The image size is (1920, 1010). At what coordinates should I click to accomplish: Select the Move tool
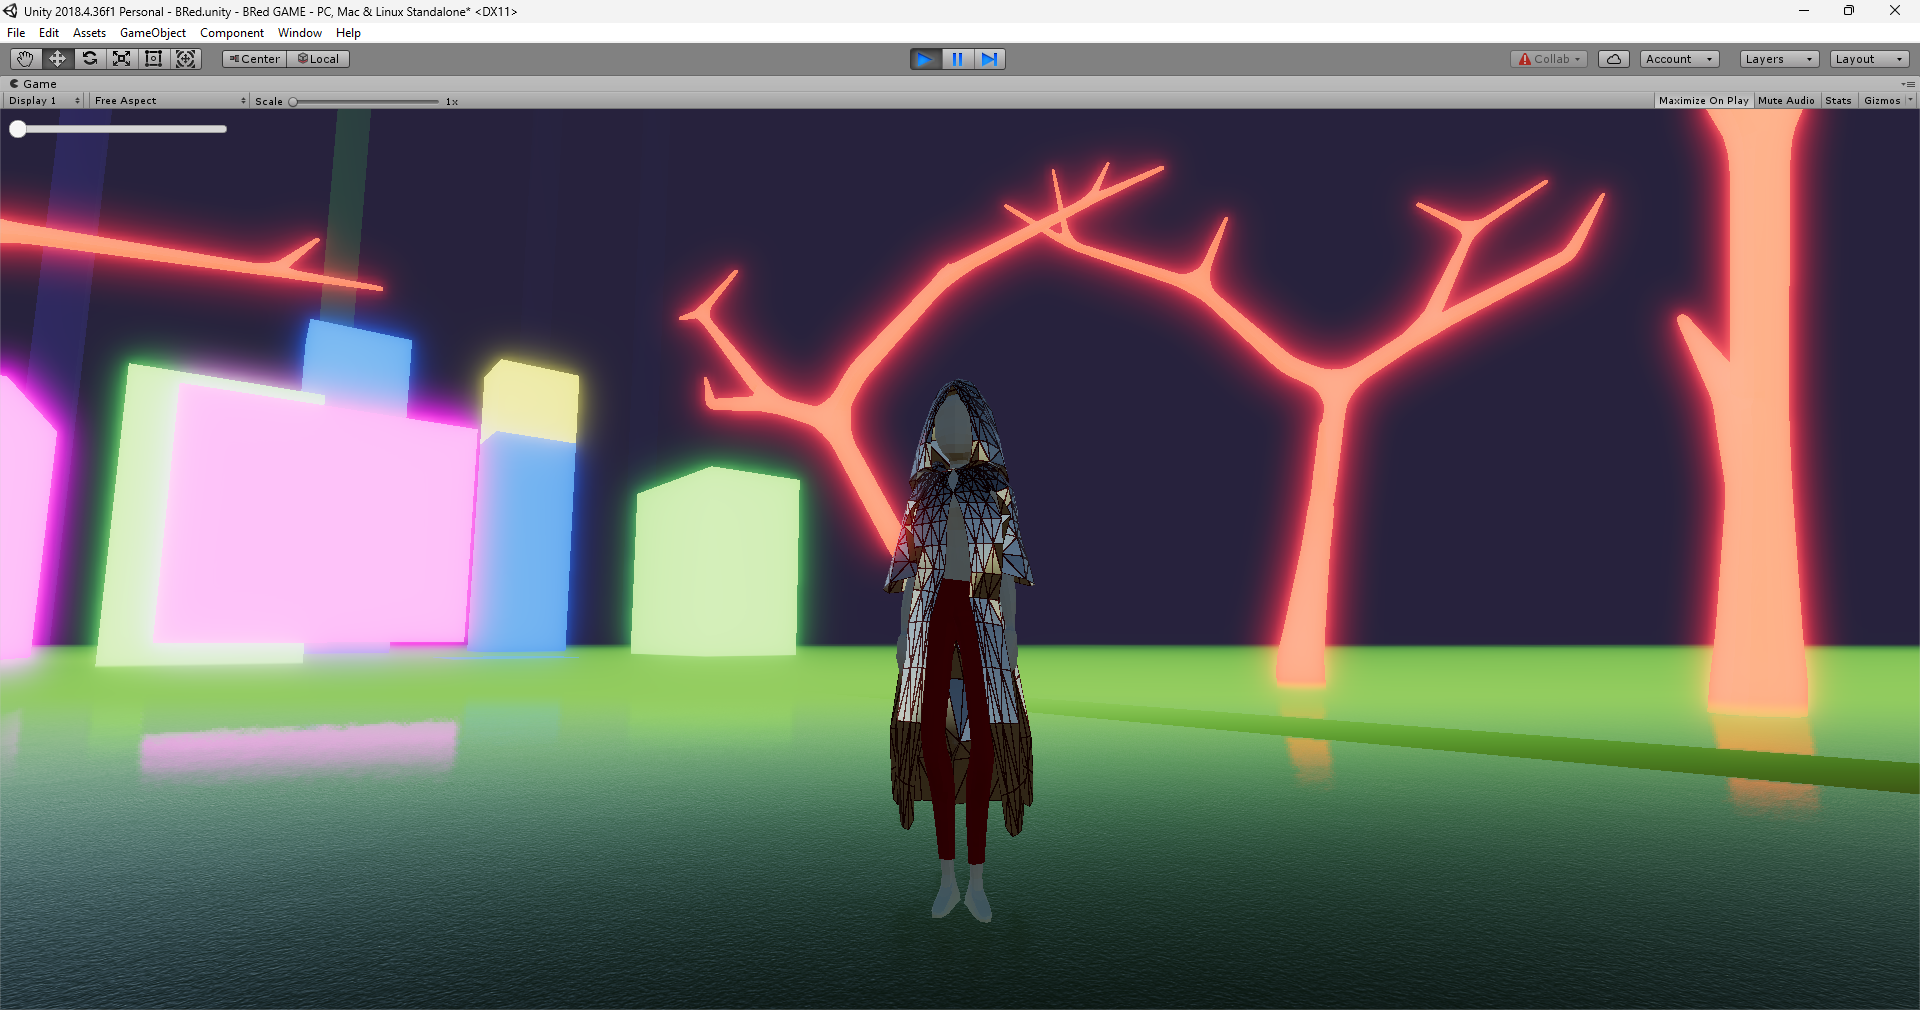click(x=56, y=59)
